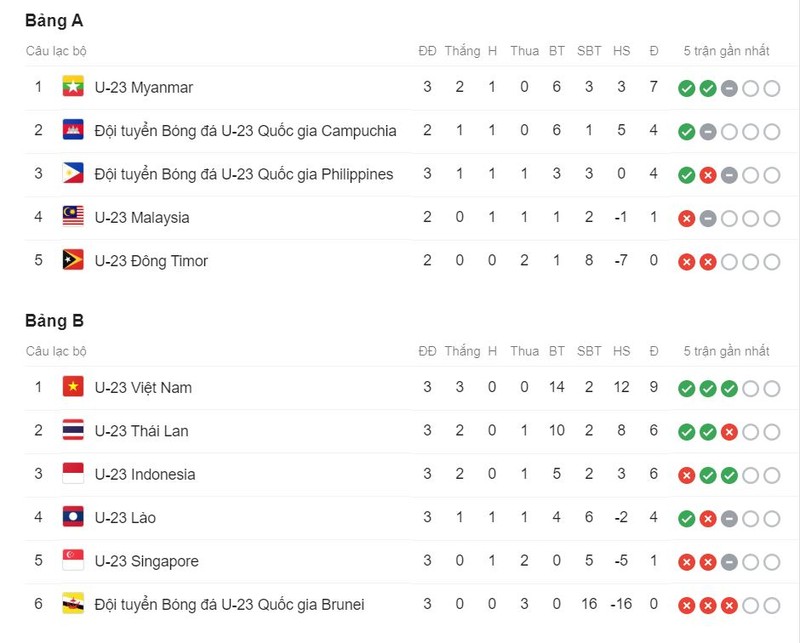Screen dimensions: 800x643
Task: Click the Bảng B group heading
Action: pos(54,321)
